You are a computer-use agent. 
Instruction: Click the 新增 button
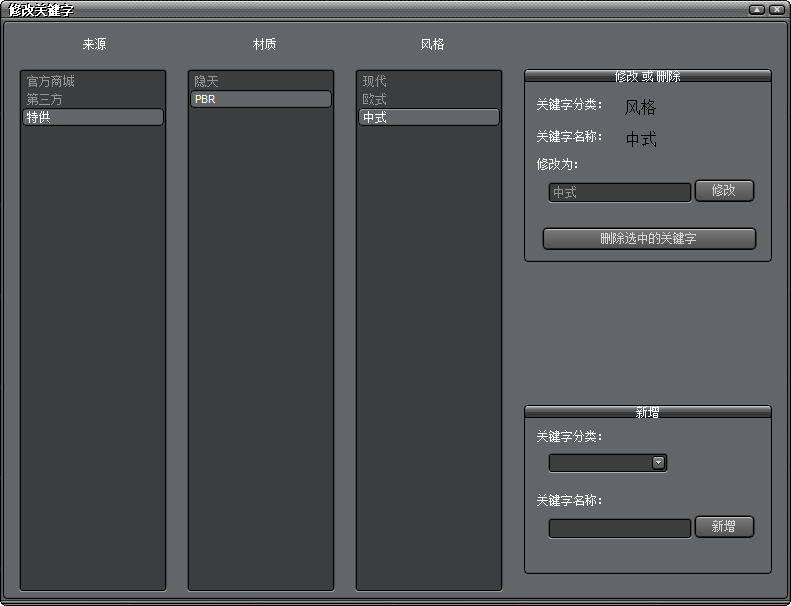pos(724,527)
